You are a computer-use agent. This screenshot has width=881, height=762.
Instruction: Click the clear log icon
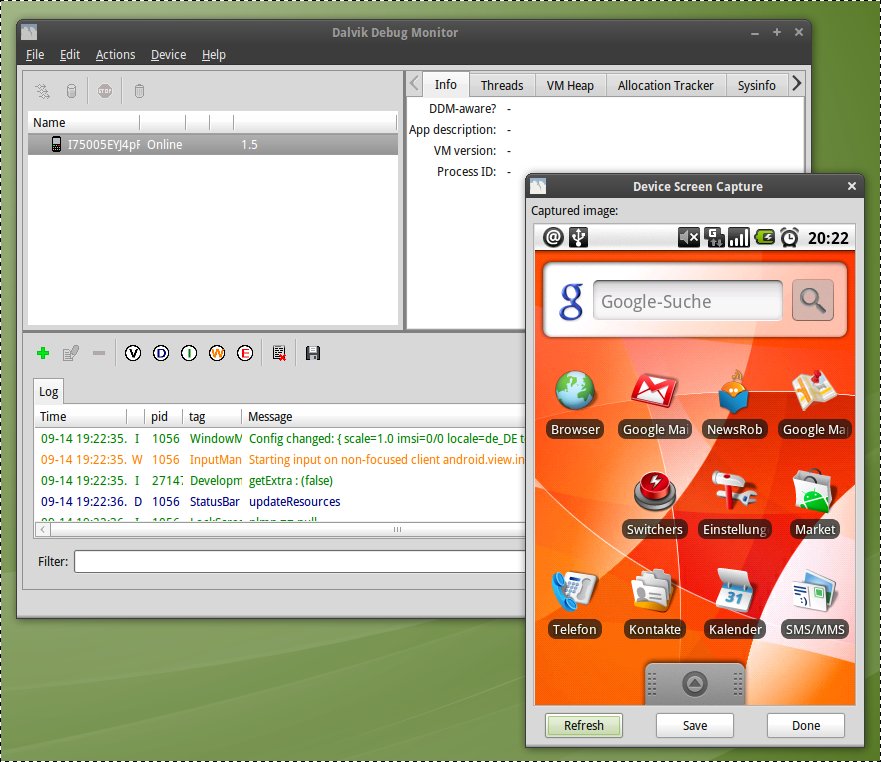(x=280, y=353)
